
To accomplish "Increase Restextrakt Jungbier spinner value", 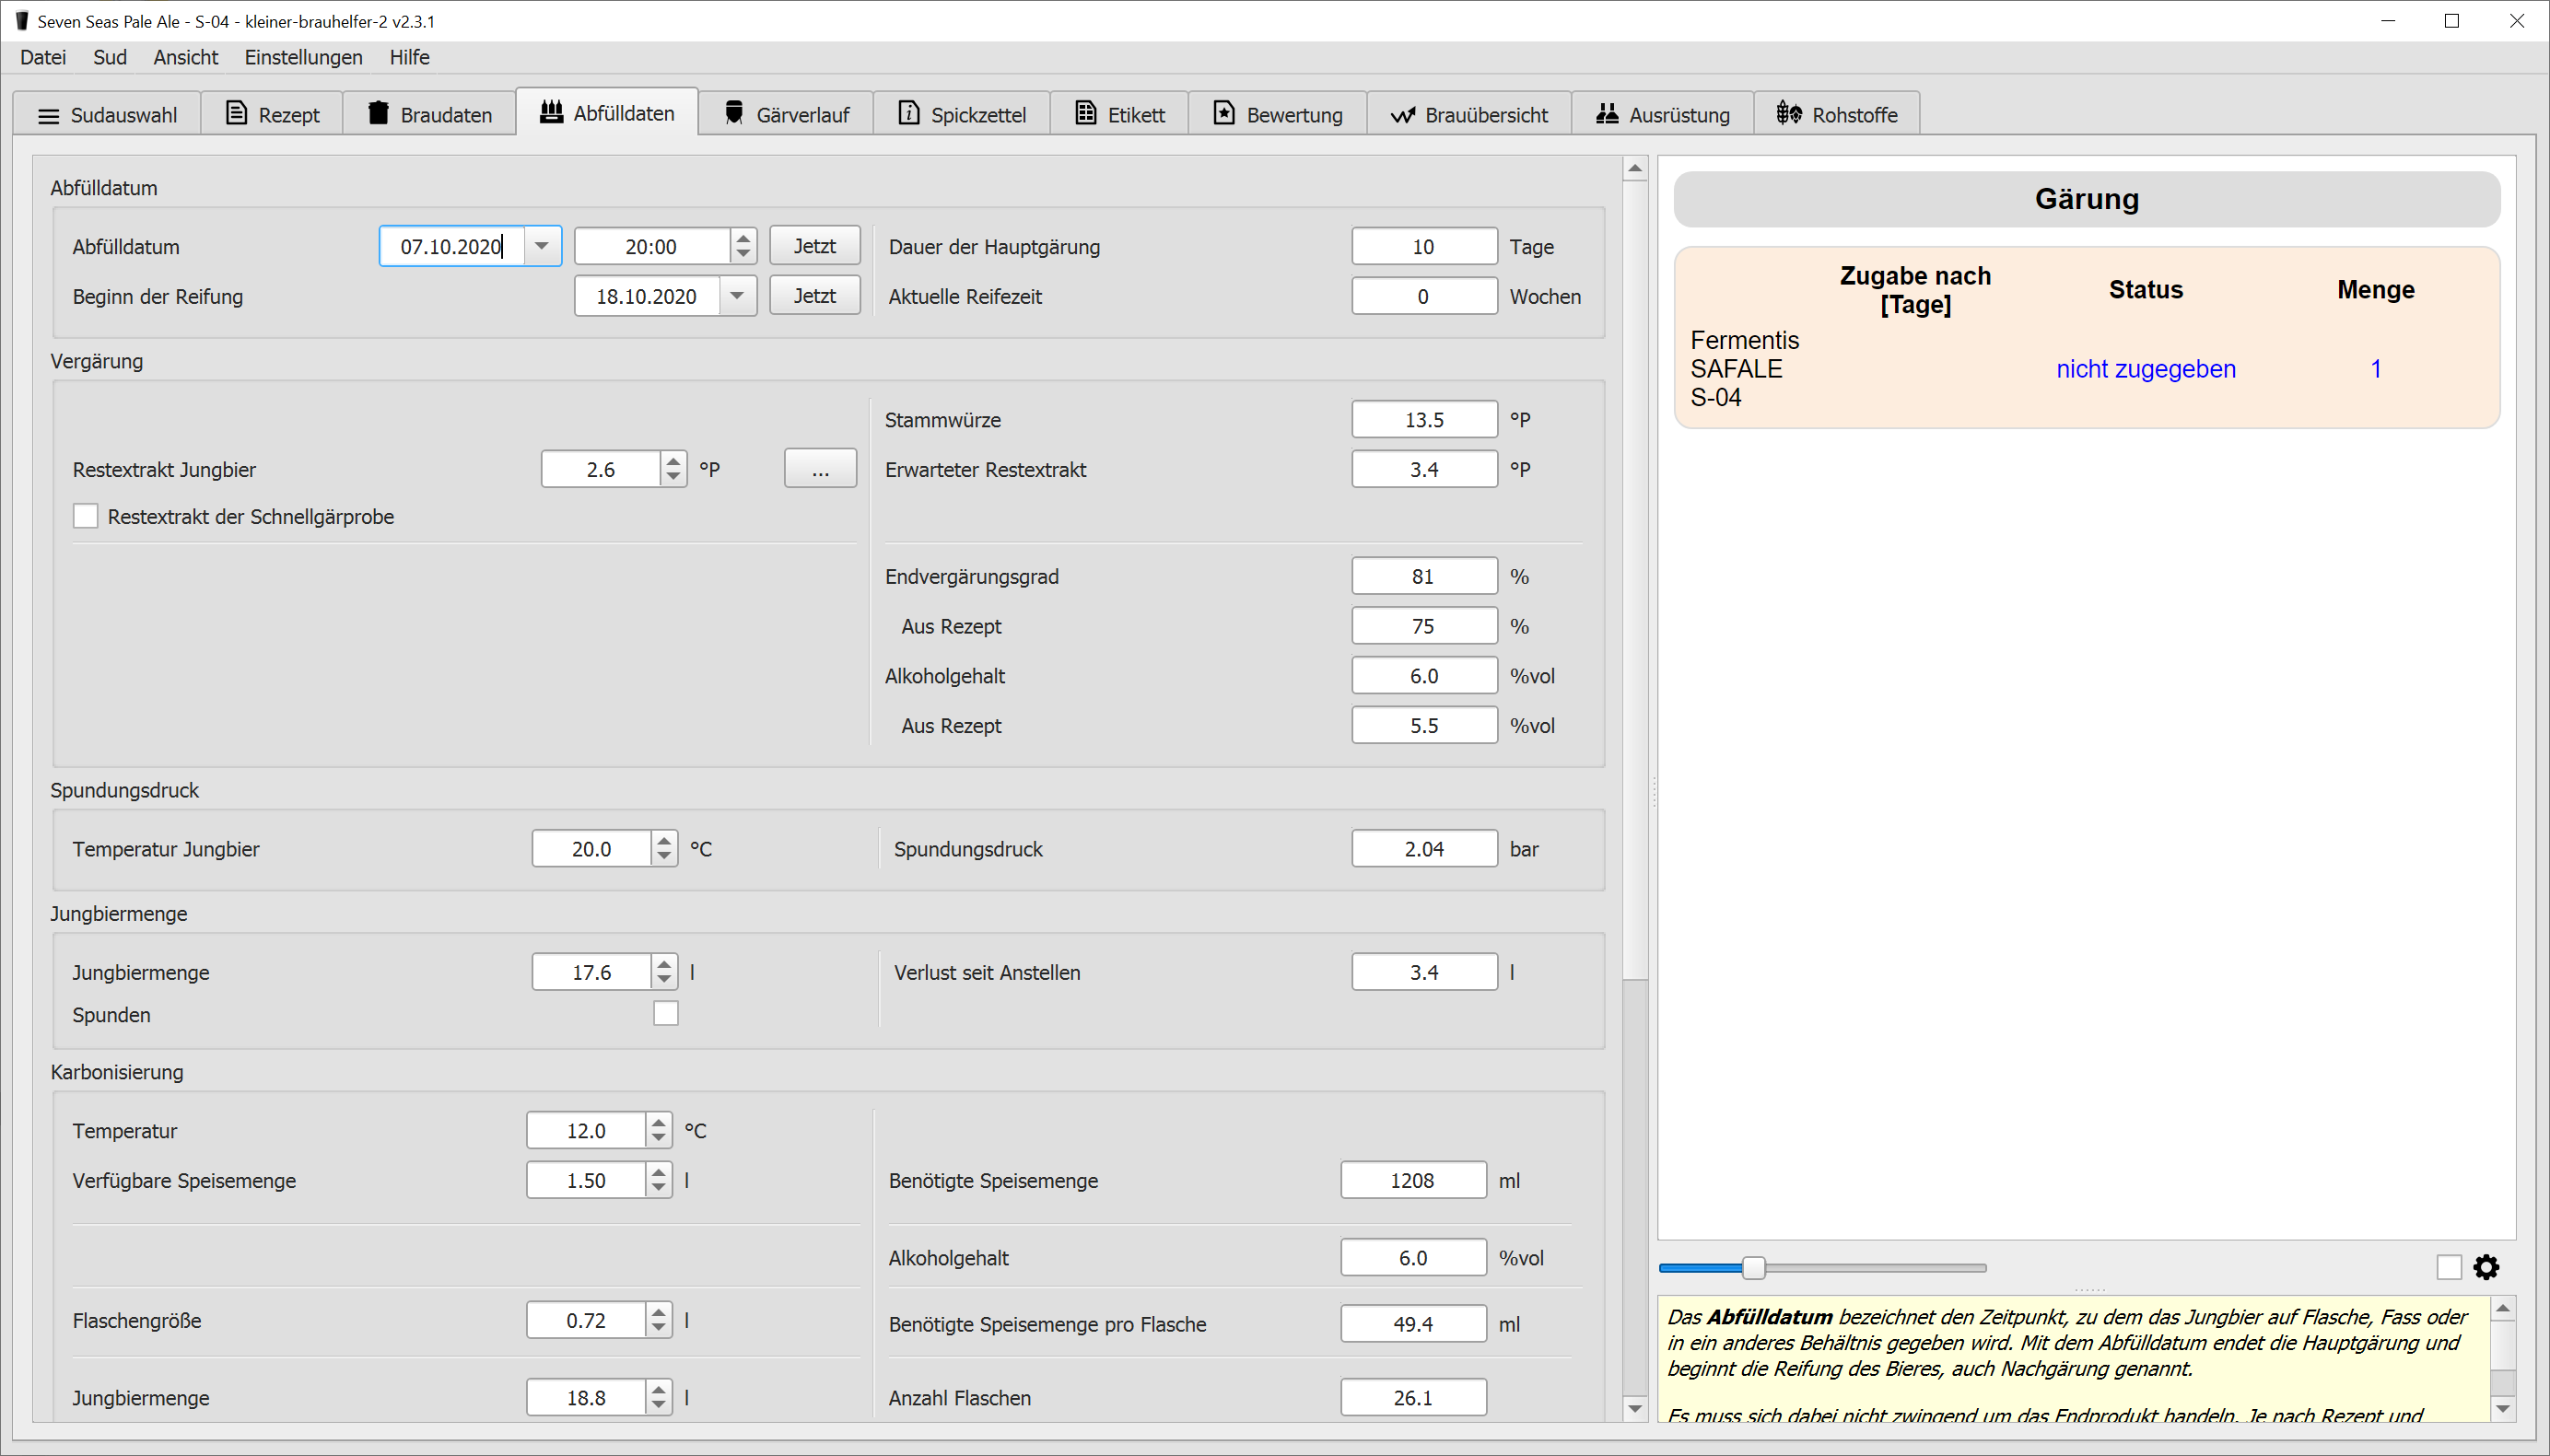I will coord(674,461).
